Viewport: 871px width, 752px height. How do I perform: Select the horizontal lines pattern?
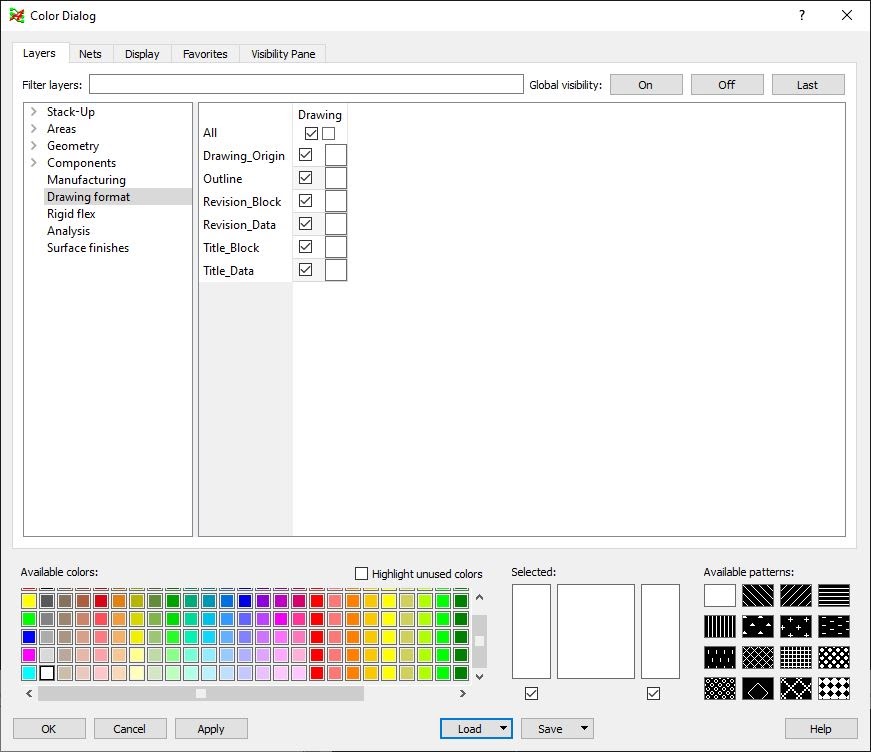click(834, 595)
